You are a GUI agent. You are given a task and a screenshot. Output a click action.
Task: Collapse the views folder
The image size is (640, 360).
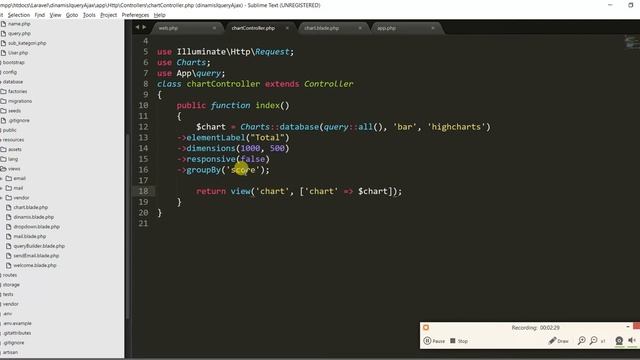[14, 169]
